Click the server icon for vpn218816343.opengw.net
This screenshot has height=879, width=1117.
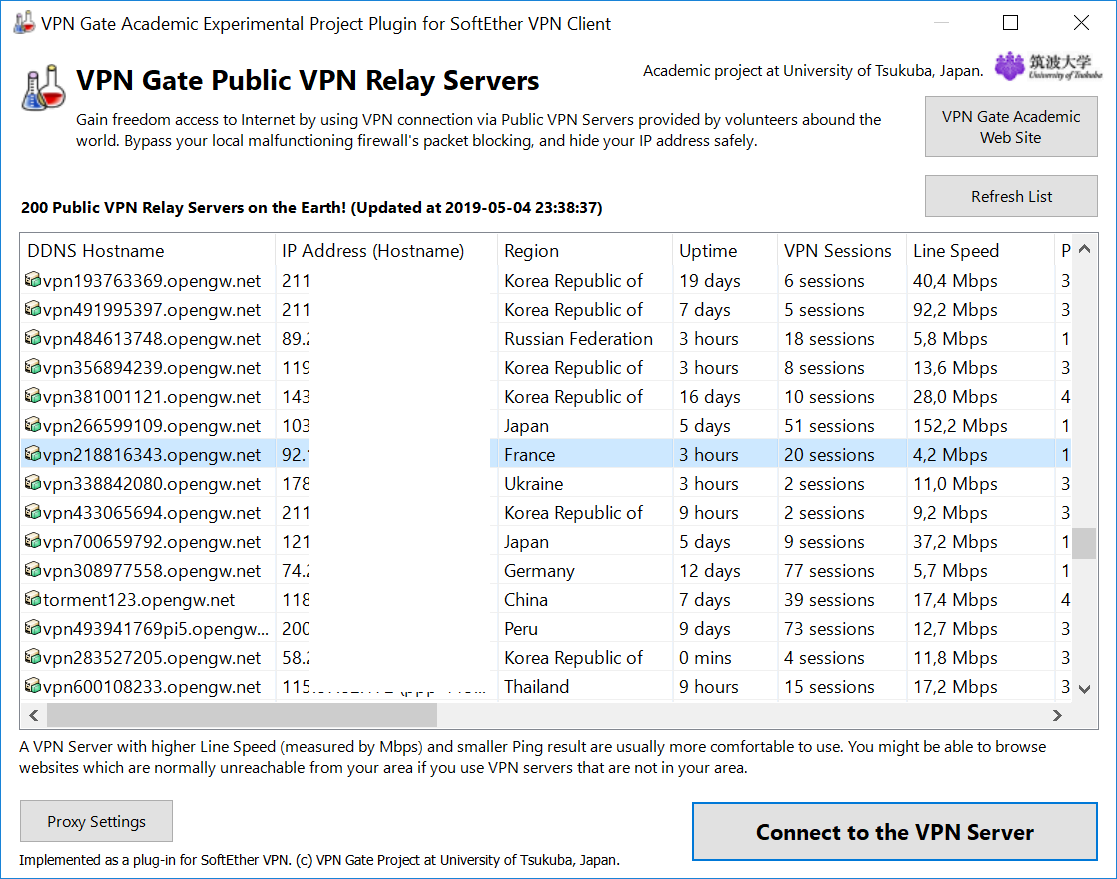coord(33,454)
